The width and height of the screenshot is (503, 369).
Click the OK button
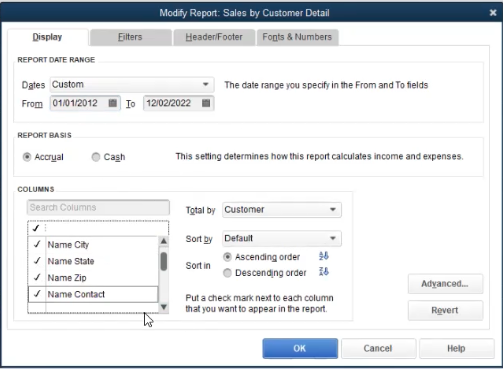300,348
